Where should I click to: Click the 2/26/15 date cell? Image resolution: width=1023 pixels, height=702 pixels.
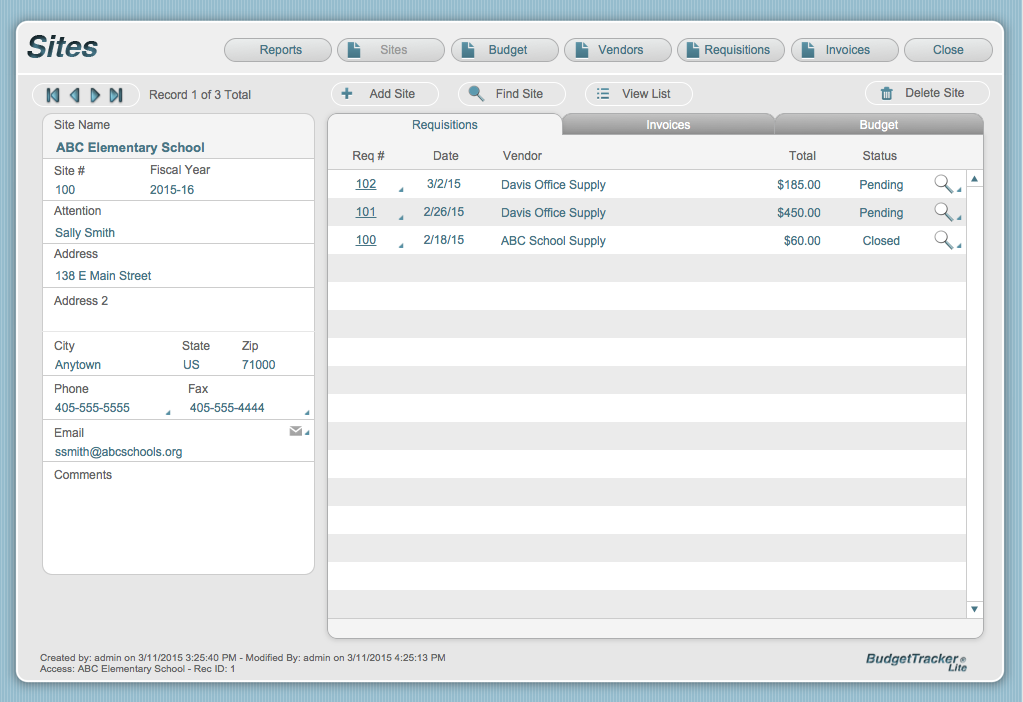click(x=444, y=212)
